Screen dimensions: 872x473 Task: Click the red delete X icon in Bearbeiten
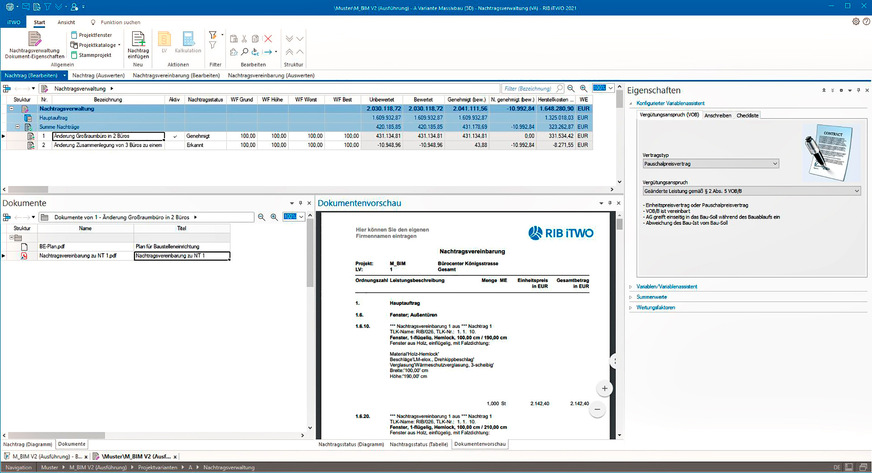click(x=268, y=37)
